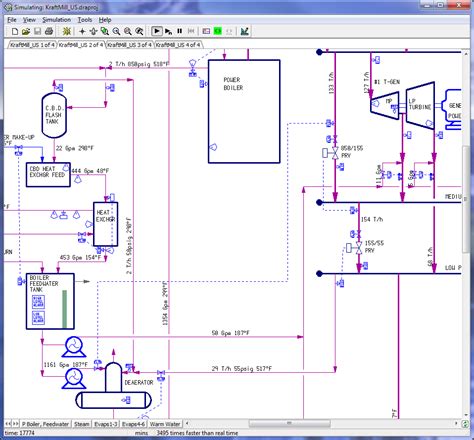474x440 pixels.
Task: Click the Save disk toolbar icon
Action: pyautogui.click(x=37, y=31)
